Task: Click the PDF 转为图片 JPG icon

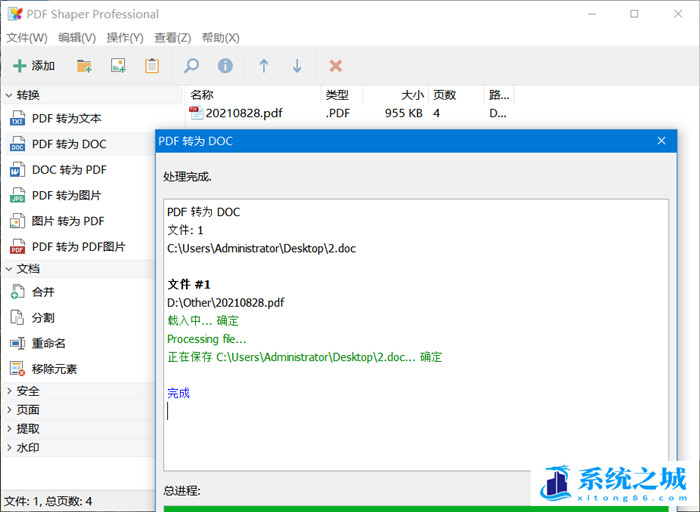Action: [x=17, y=196]
